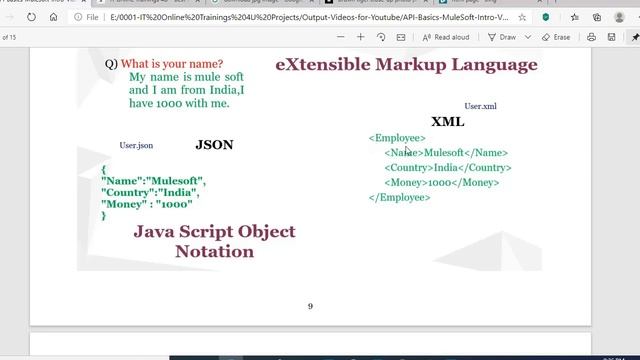Screen dimensions: 640x360
Task: Click the <Name>Mulesoft</Name> line
Action: (446, 153)
